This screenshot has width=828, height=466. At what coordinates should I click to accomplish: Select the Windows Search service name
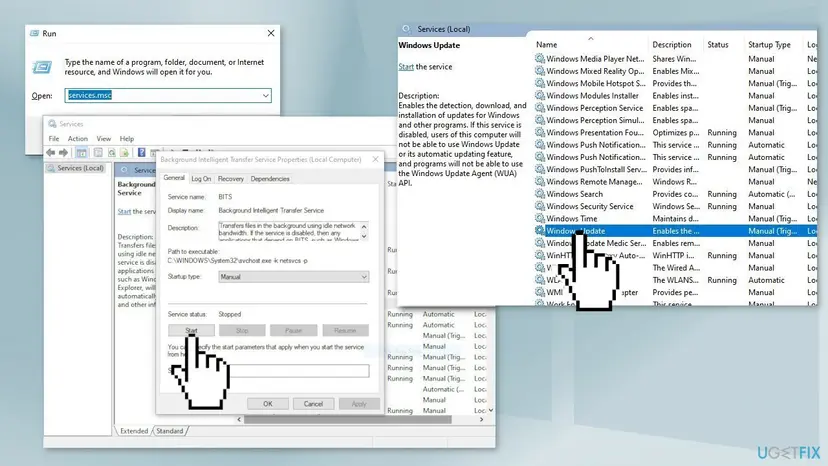point(575,194)
